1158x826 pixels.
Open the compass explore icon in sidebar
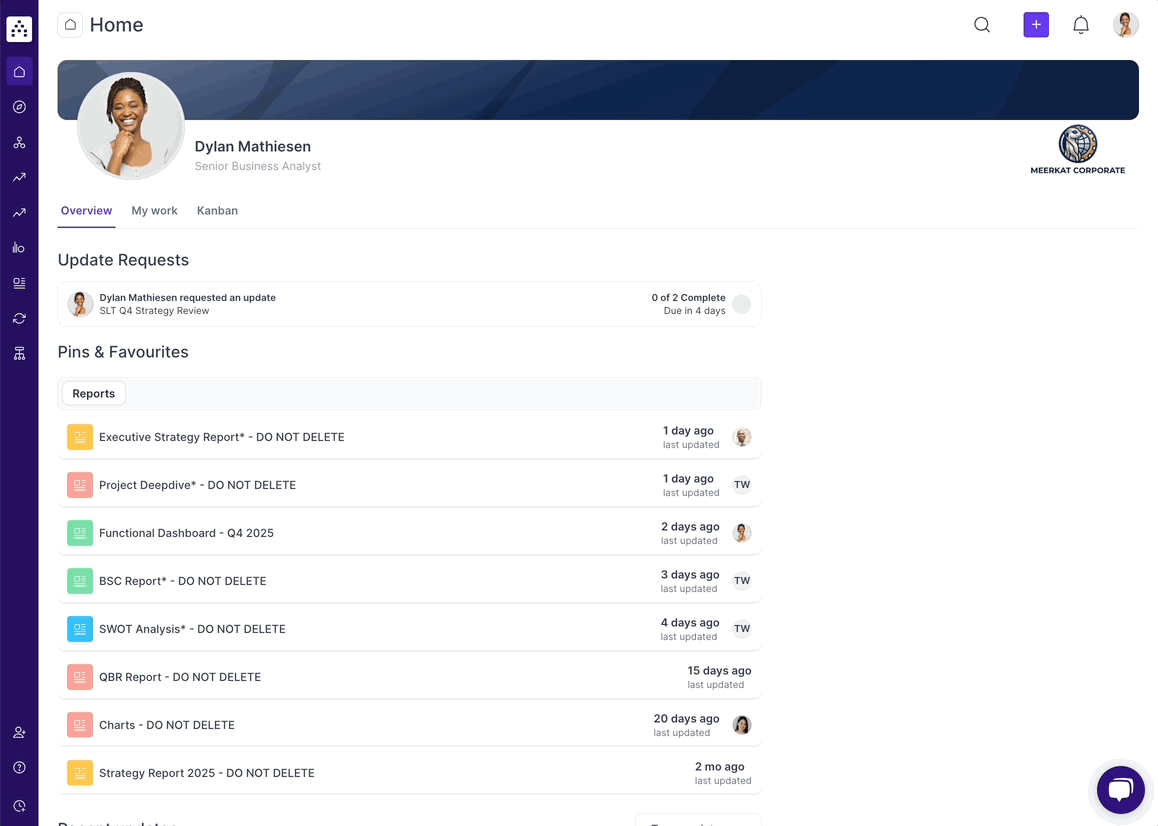click(18, 106)
